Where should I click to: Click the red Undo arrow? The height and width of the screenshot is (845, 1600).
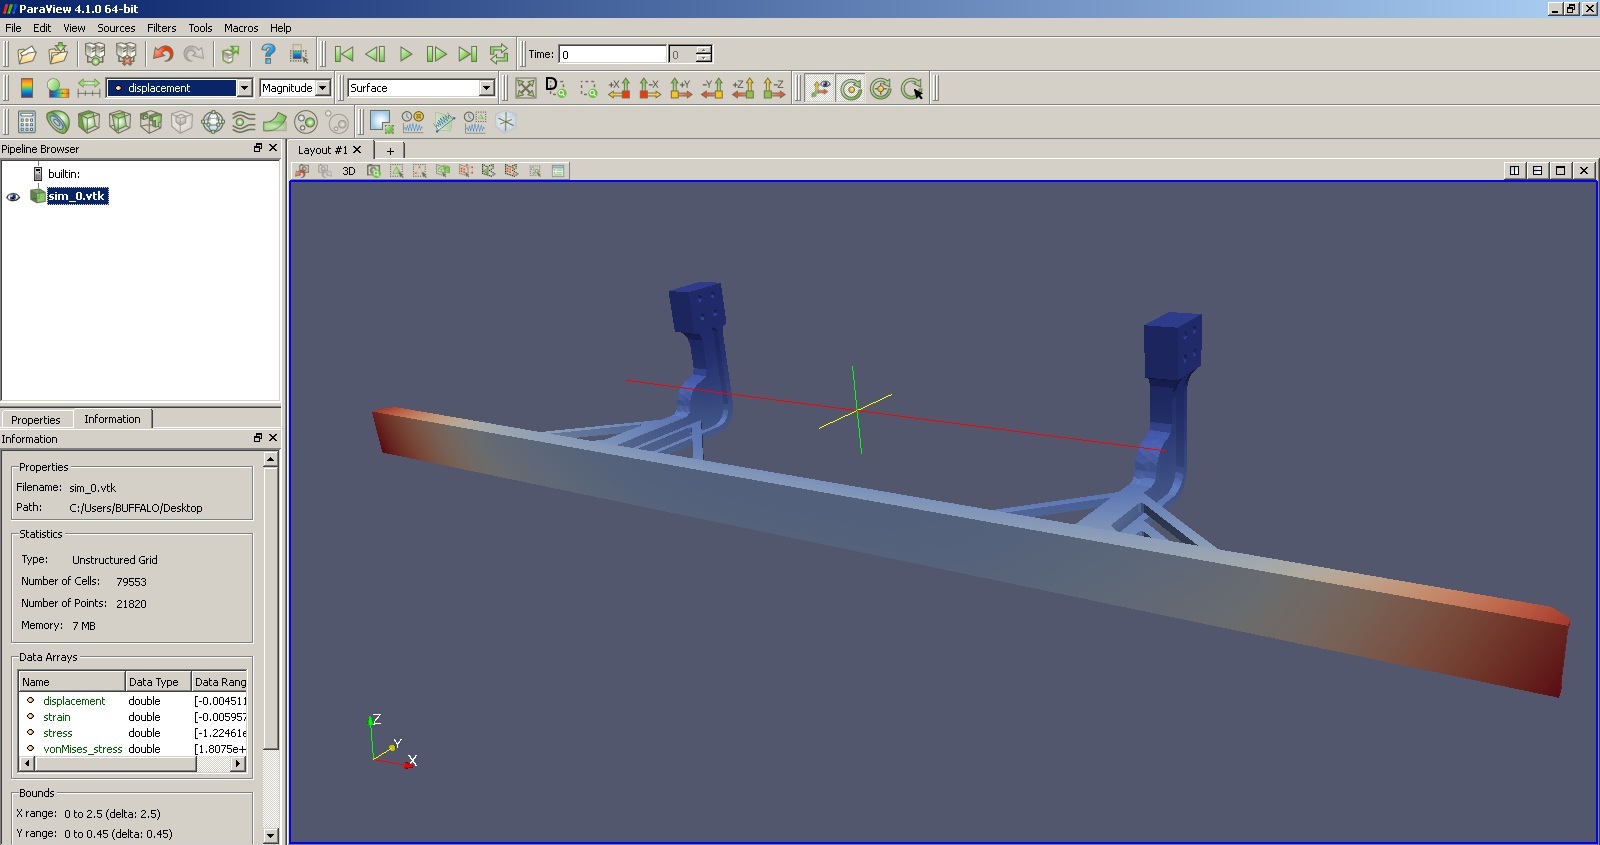[163, 54]
